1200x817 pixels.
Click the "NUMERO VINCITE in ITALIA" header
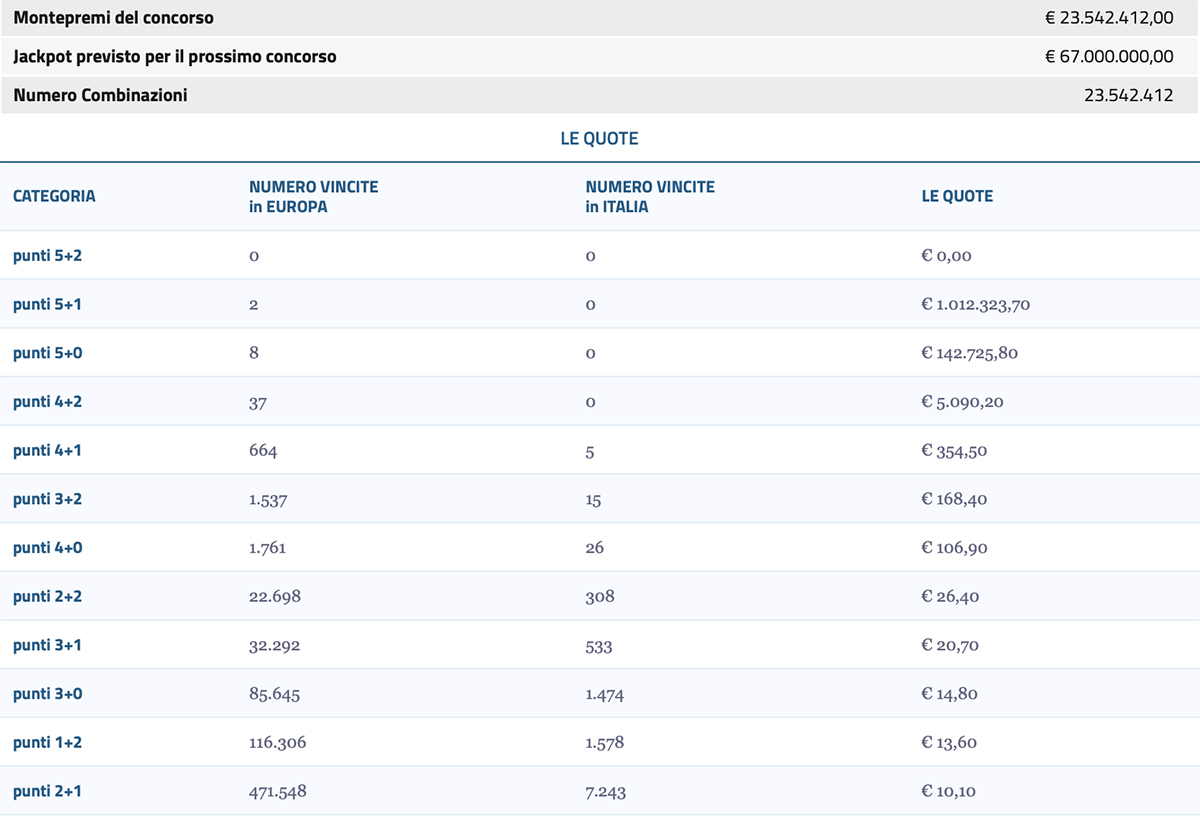[x=650, y=195]
